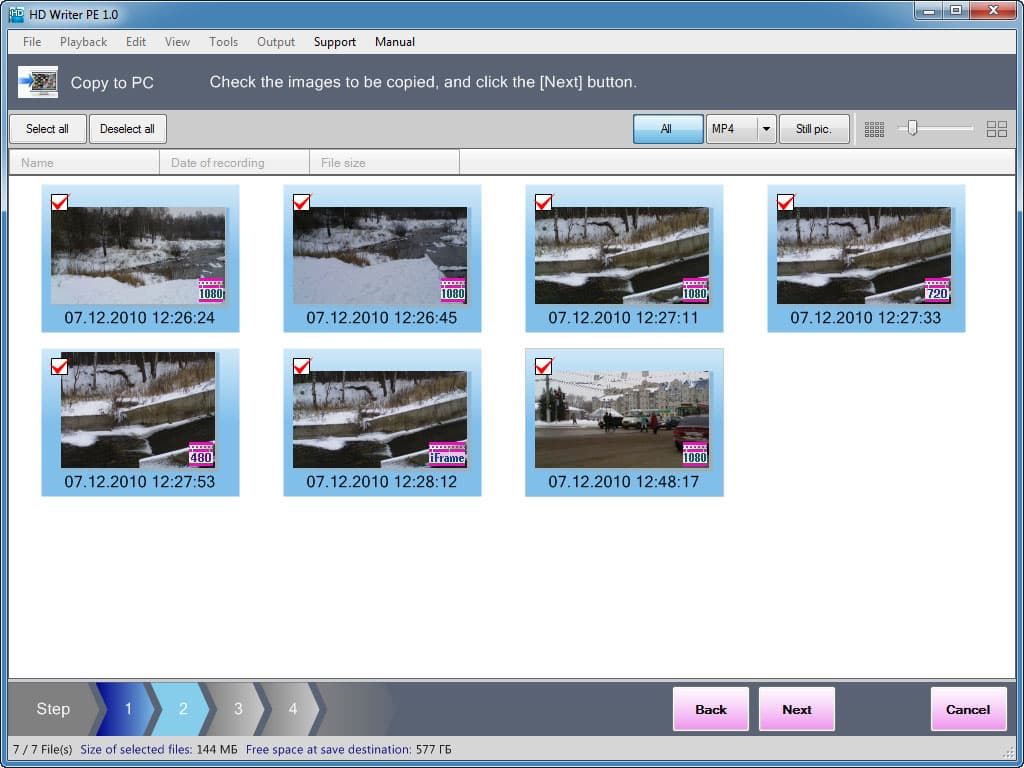Click 1080 badge on 12:26:45 clip
This screenshot has height=768, width=1024.
click(453, 291)
